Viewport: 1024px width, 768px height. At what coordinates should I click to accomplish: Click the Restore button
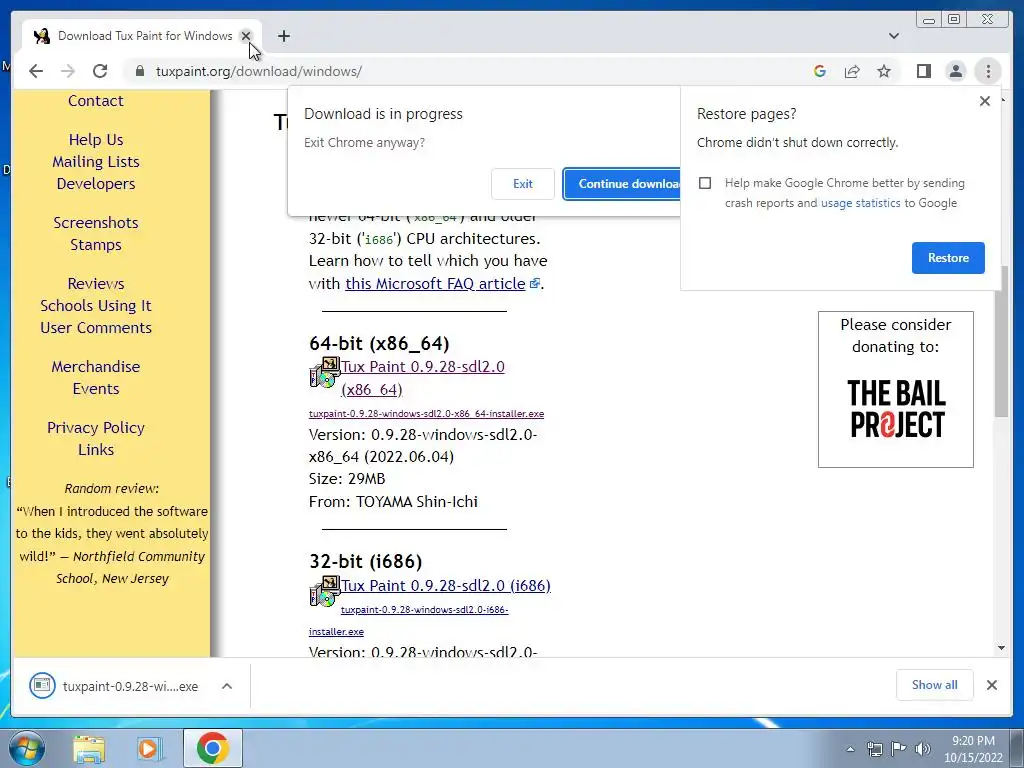click(948, 258)
